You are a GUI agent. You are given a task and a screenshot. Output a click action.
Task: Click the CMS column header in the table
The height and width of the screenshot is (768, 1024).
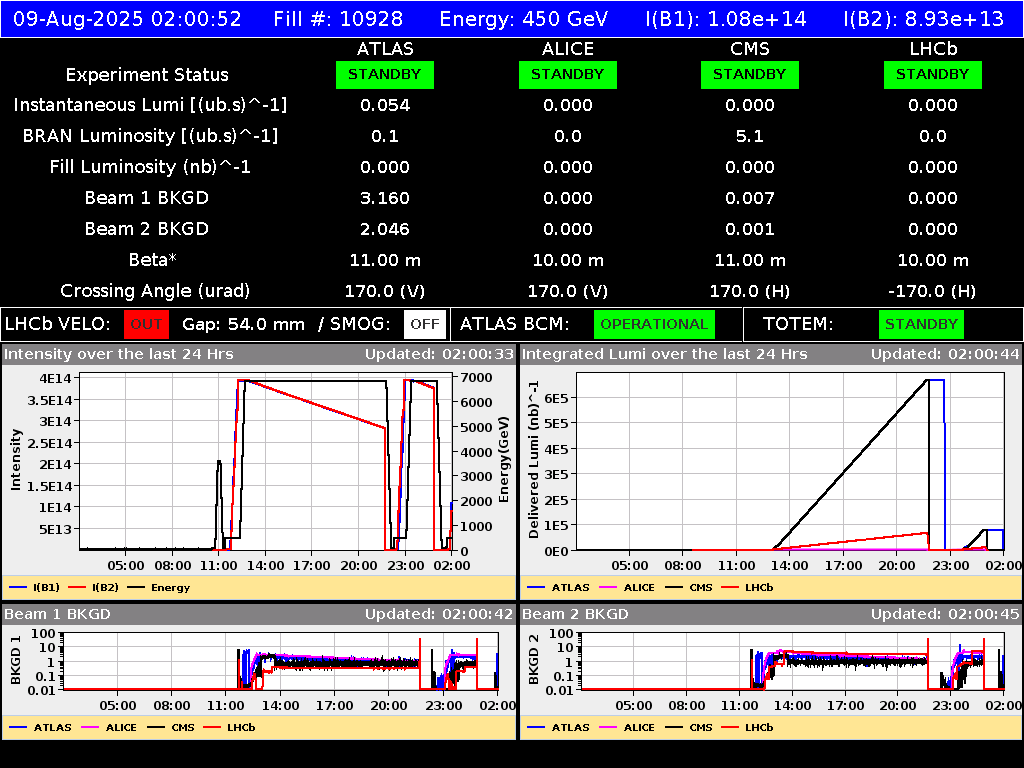[750, 49]
